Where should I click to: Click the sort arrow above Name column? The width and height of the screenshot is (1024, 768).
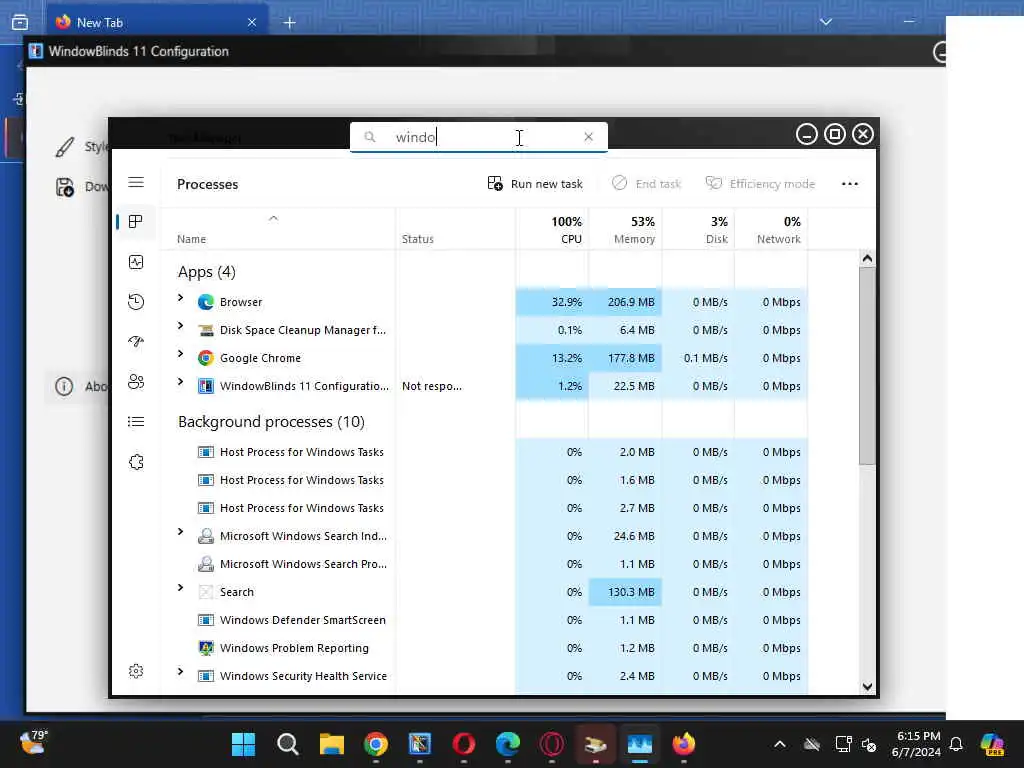pyautogui.click(x=274, y=218)
